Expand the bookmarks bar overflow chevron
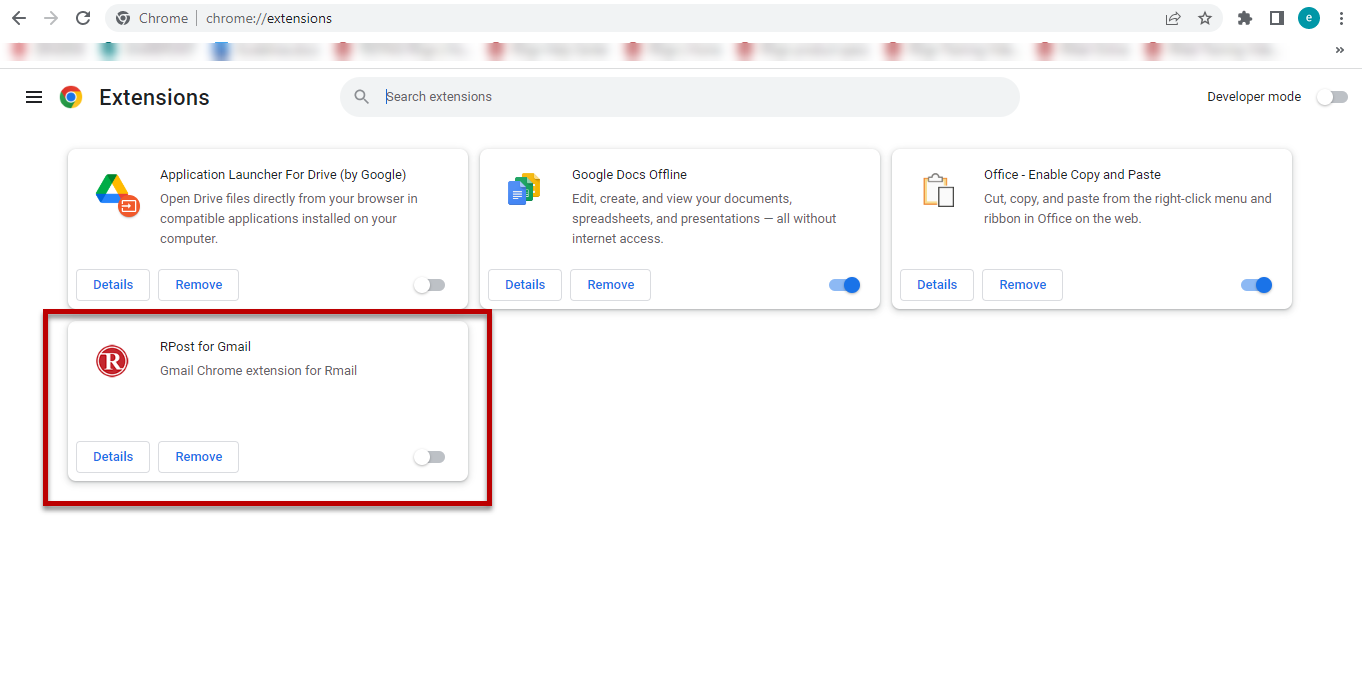 (x=1340, y=50)
